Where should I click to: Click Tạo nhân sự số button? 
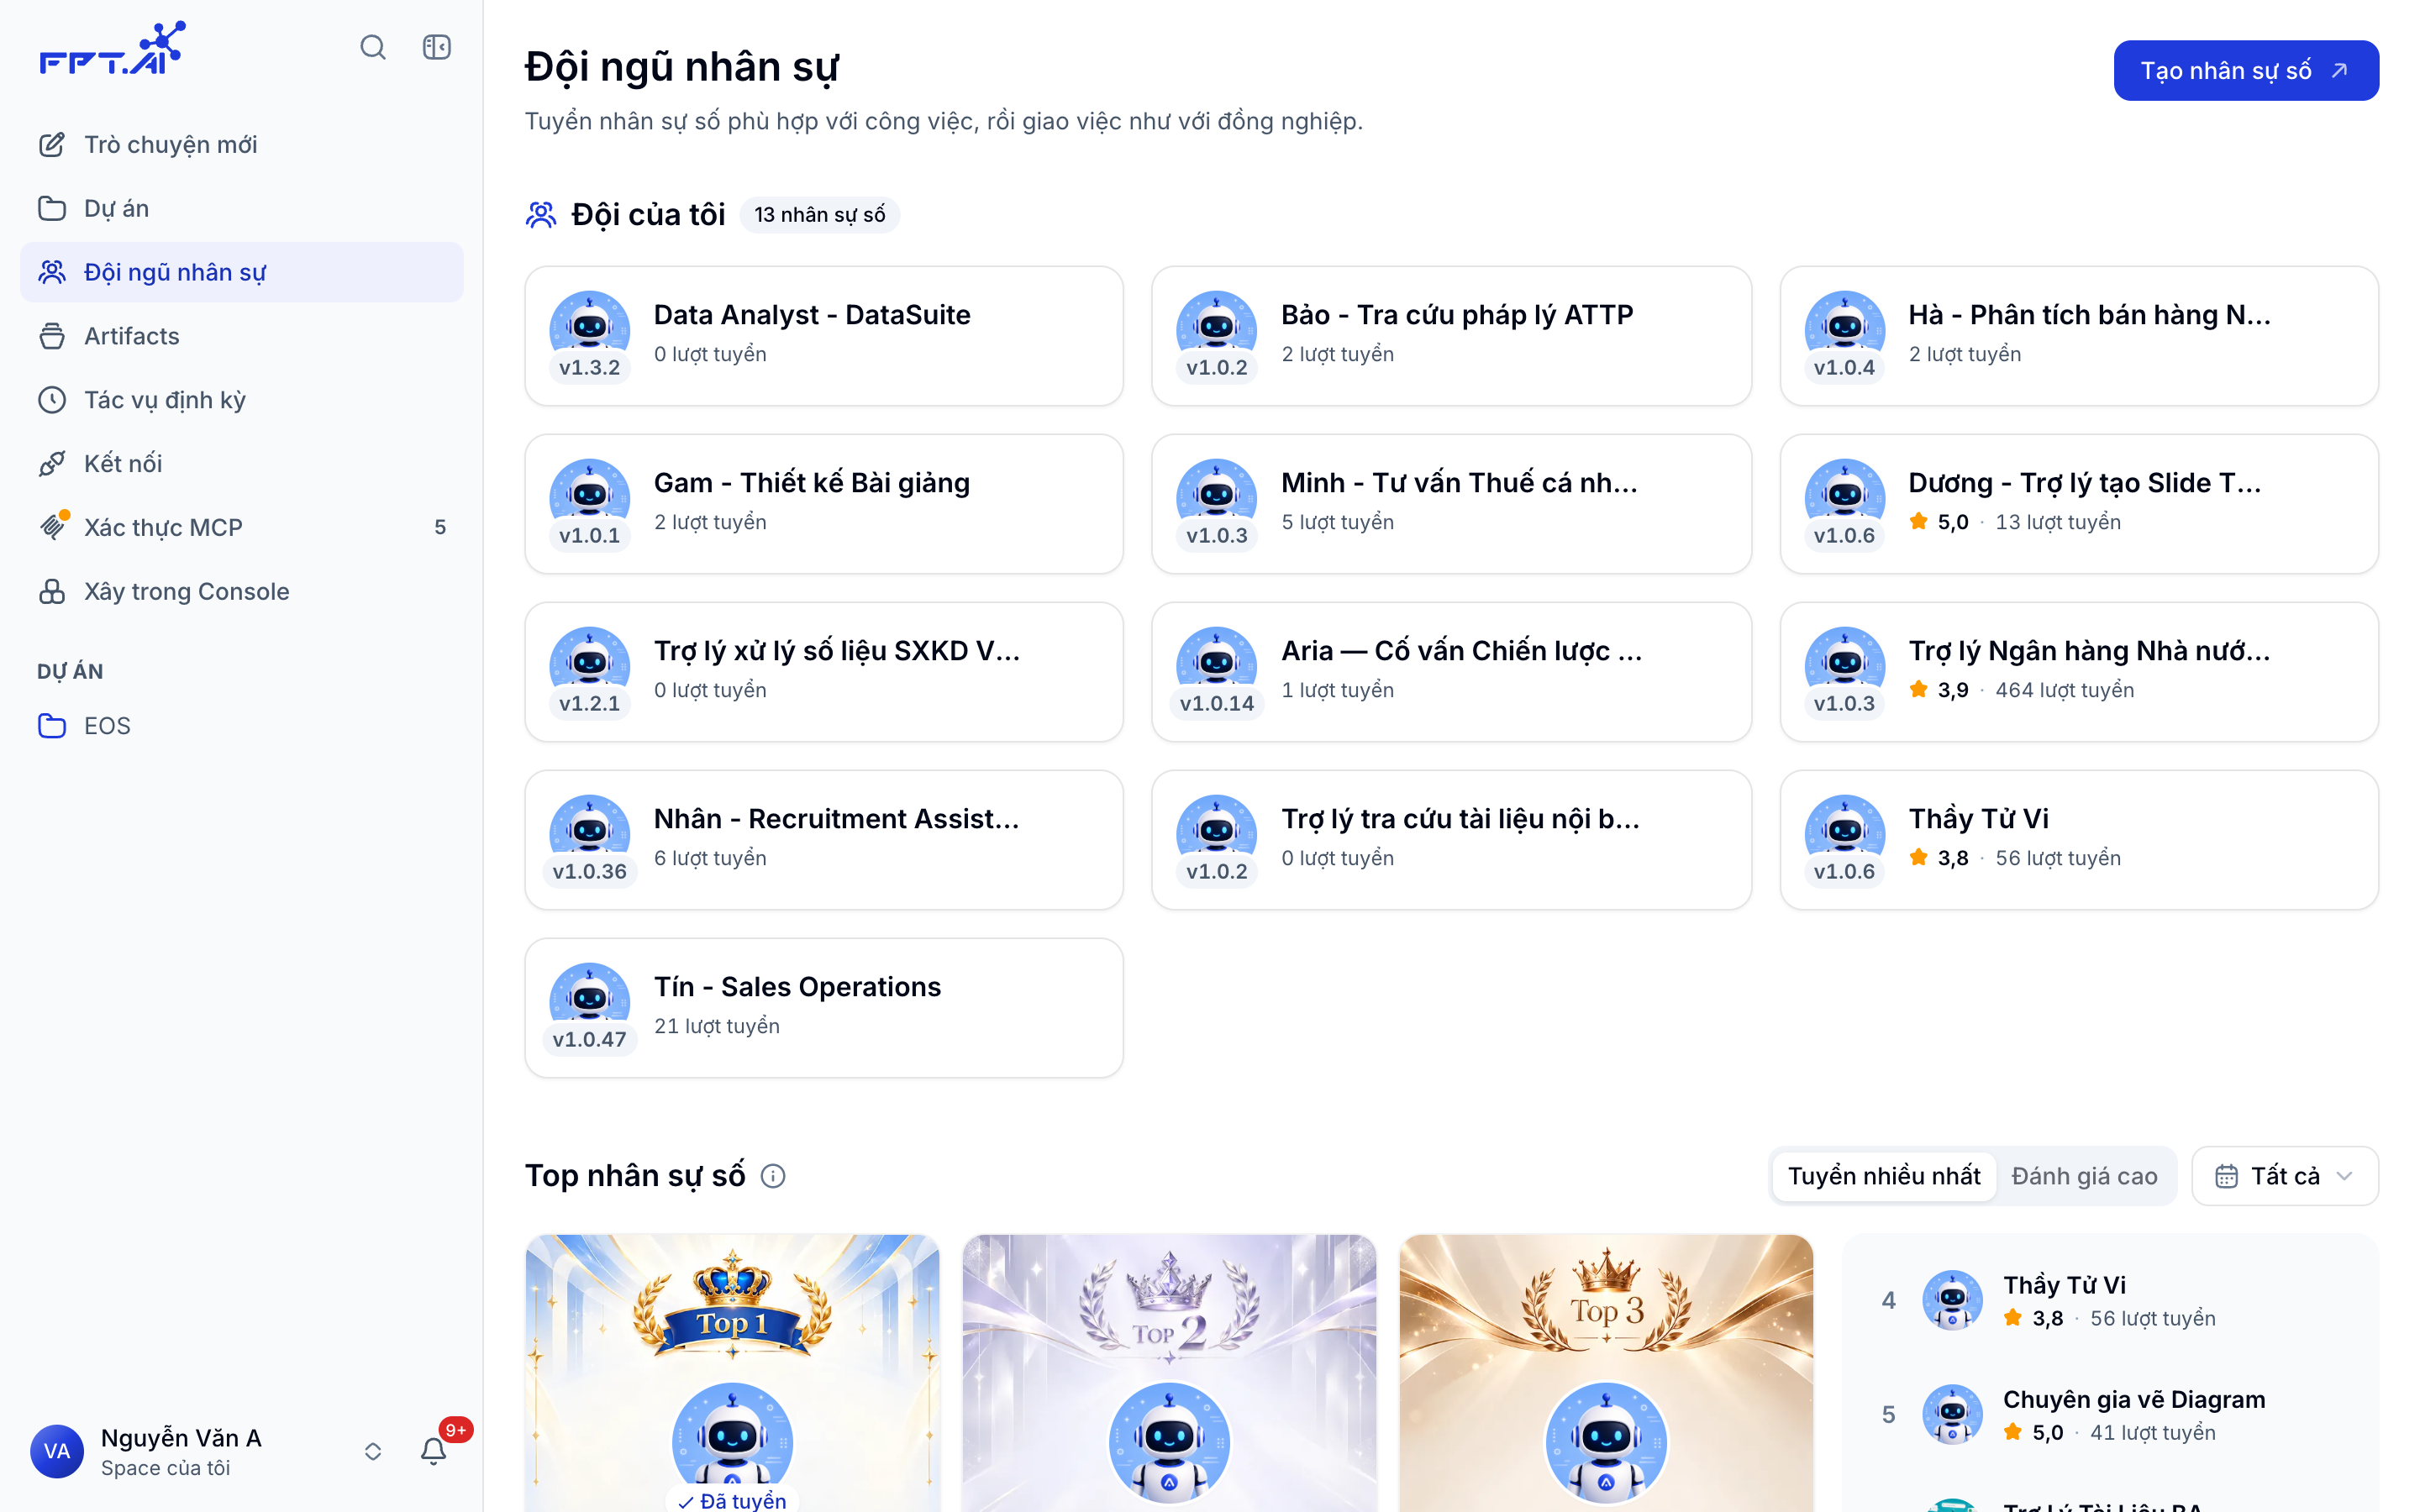pyautogui.click(x=2246, y=70)
